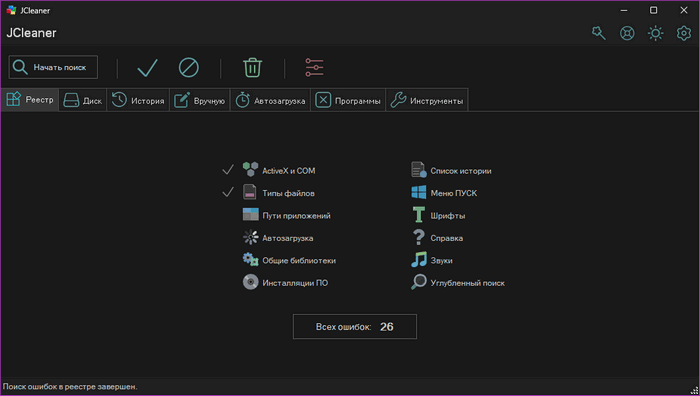Viewport: 700px width, 396px height.
Task: Select the ActiveX и COM label
Action: 289,171
